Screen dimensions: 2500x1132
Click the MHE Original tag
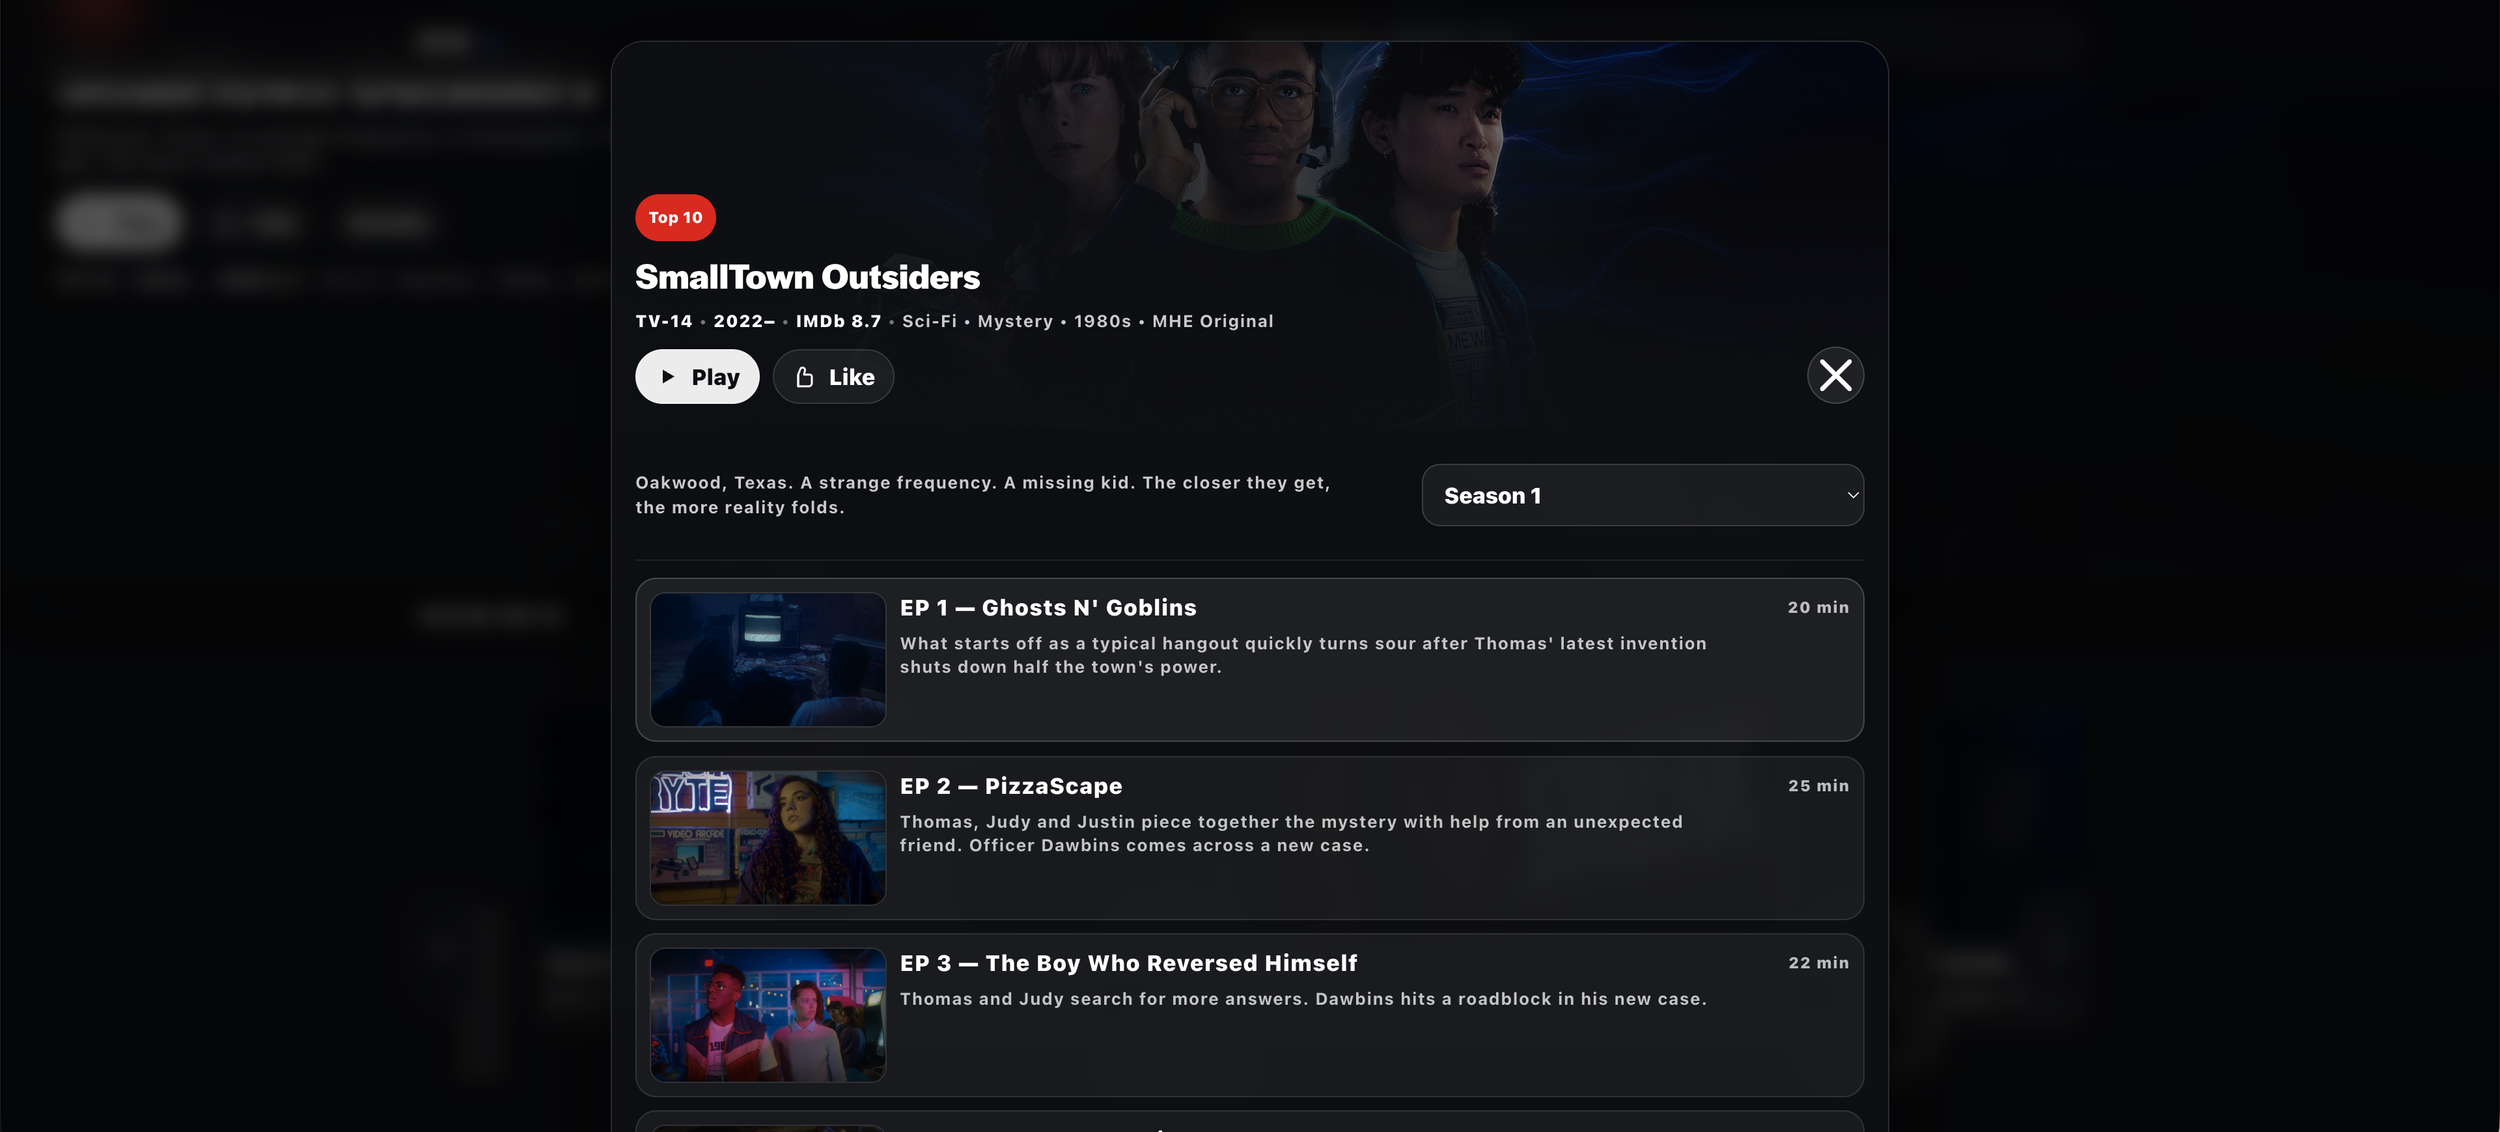[x=1212, y=321]
